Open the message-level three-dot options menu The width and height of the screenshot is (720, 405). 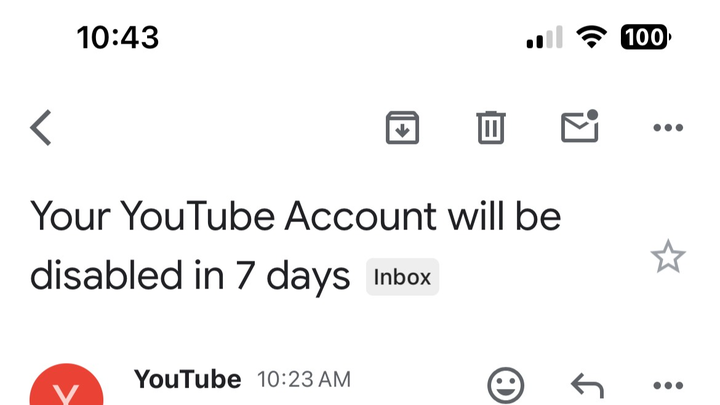pos(668,385)
